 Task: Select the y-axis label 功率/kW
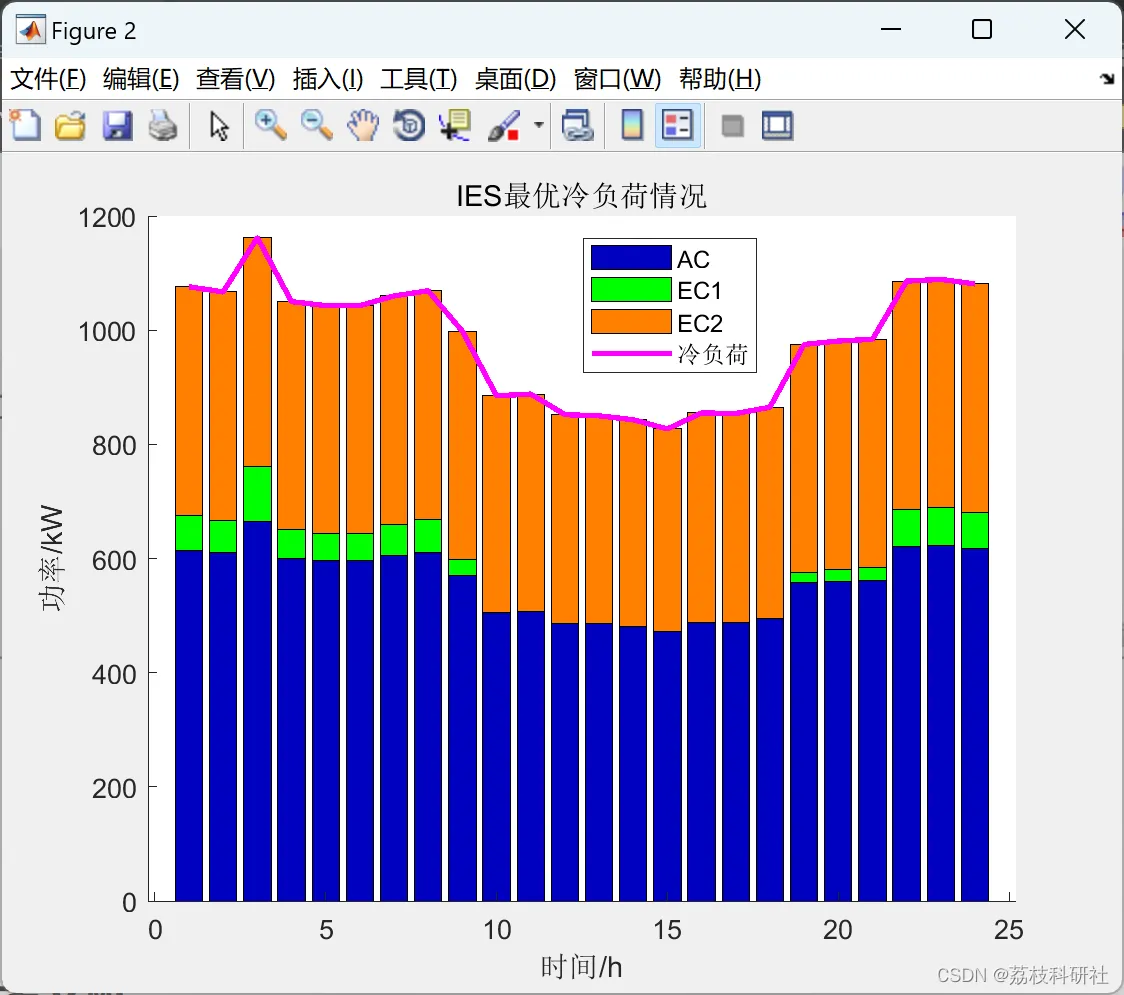52,558
